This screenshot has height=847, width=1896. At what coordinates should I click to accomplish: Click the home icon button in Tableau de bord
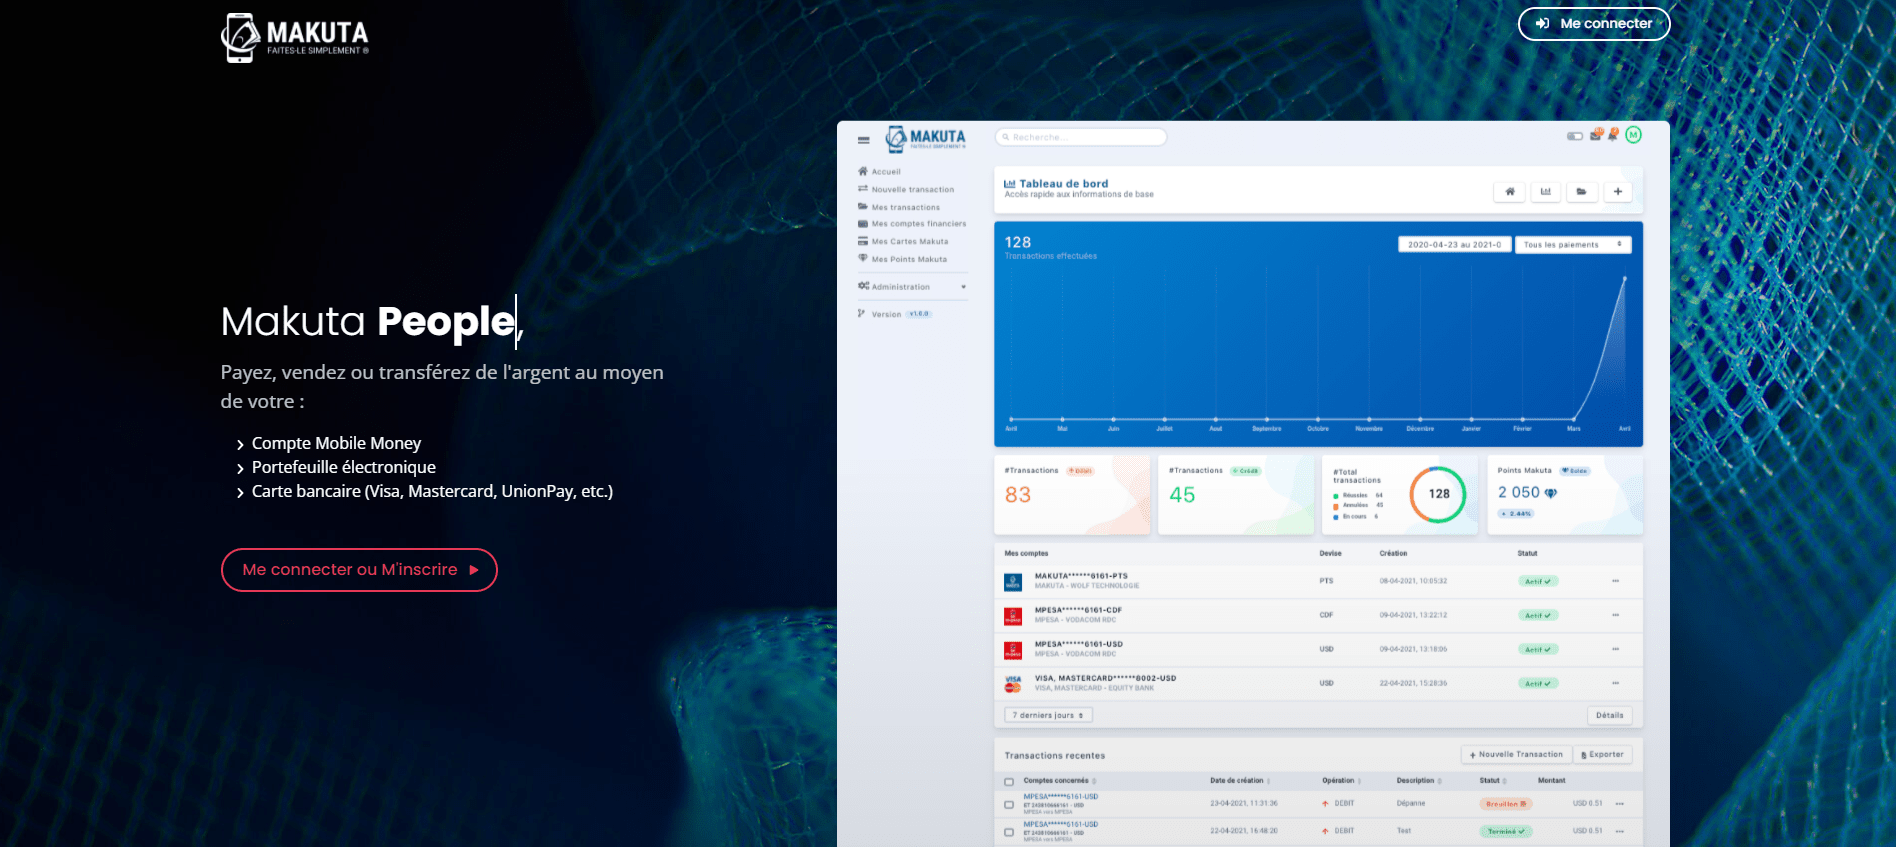1510,192
